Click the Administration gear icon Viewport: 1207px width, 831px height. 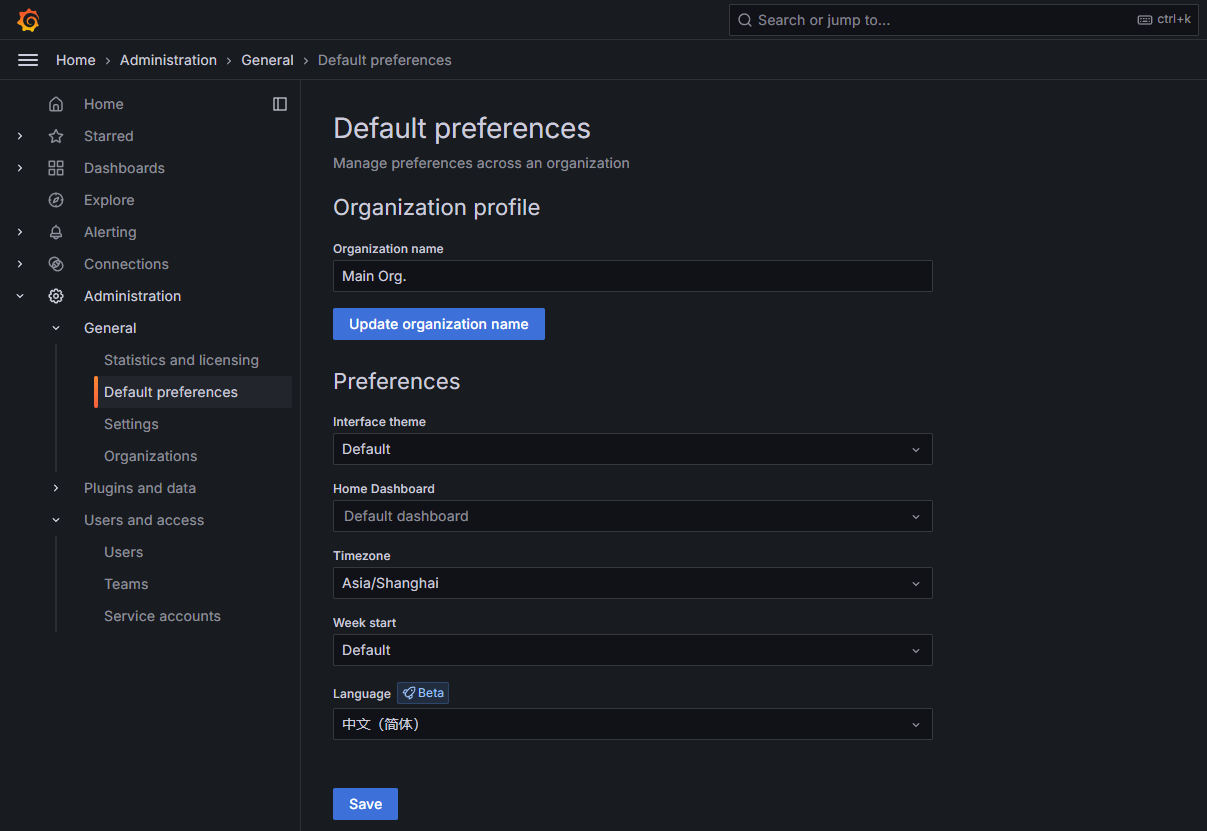56,296
